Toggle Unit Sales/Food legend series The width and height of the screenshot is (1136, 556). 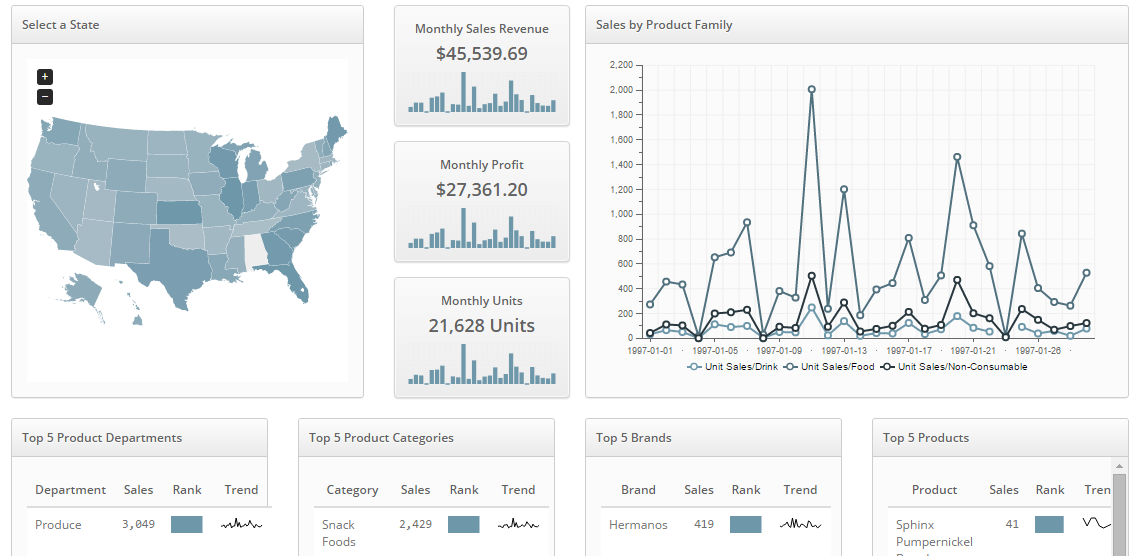click(x=829, y=367)
